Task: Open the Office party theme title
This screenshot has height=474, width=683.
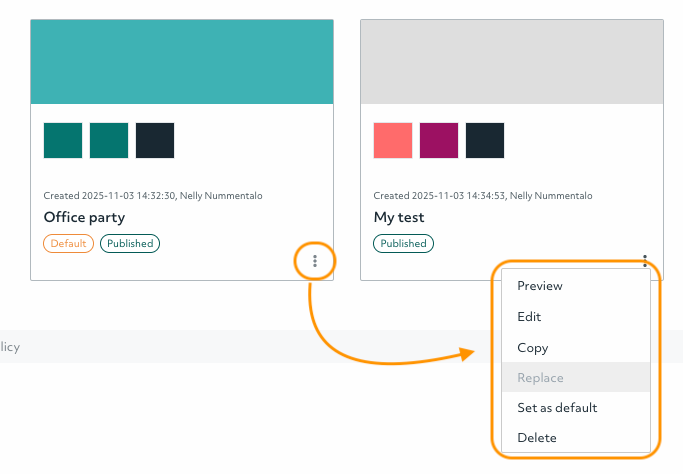Action: (x=84, y=217)
